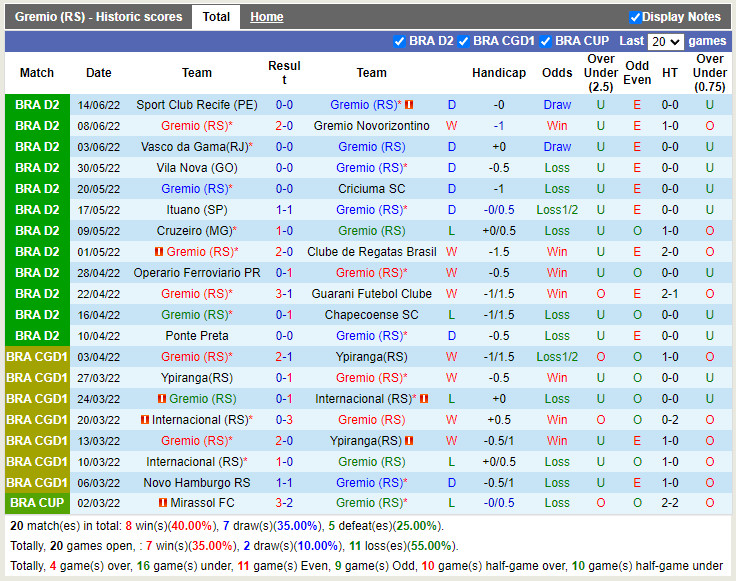Open the Cruzeiro (MG) team link
The width and height of the screenshot is (736, 581).
(x=194, y=231)
